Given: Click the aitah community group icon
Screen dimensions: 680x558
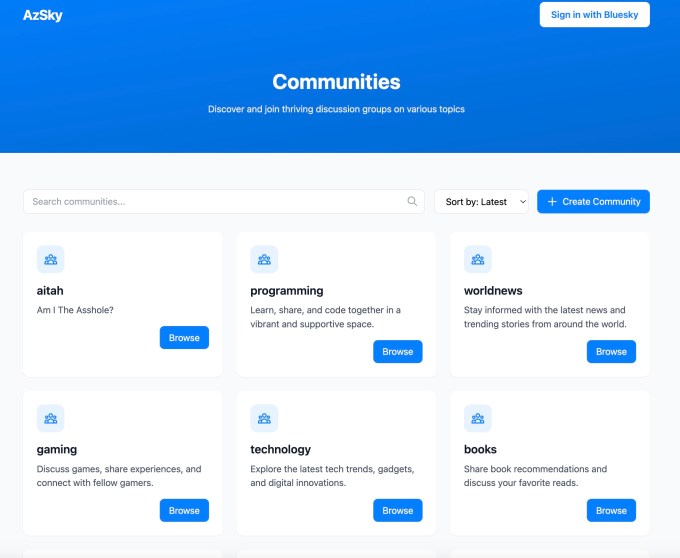Looking at the screenshot, I should coord(51,259).
